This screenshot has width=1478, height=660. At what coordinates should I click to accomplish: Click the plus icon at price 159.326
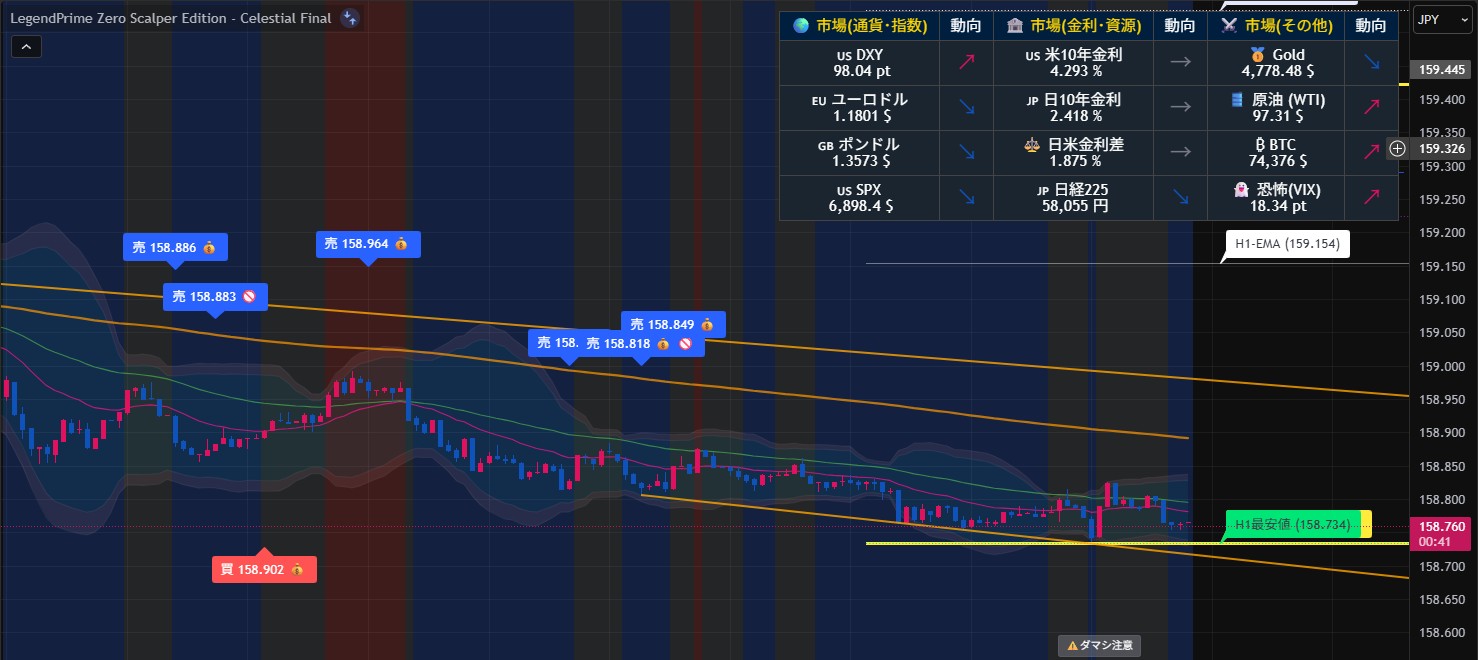(1398, 149)
